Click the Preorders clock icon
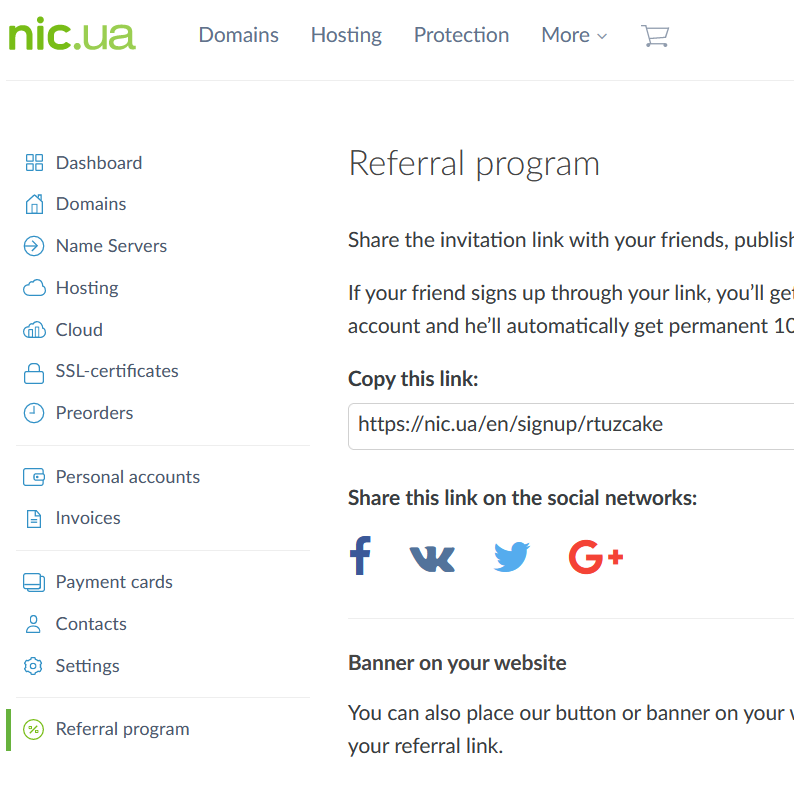Screen dimensions: 794x799 pos(34,413)
